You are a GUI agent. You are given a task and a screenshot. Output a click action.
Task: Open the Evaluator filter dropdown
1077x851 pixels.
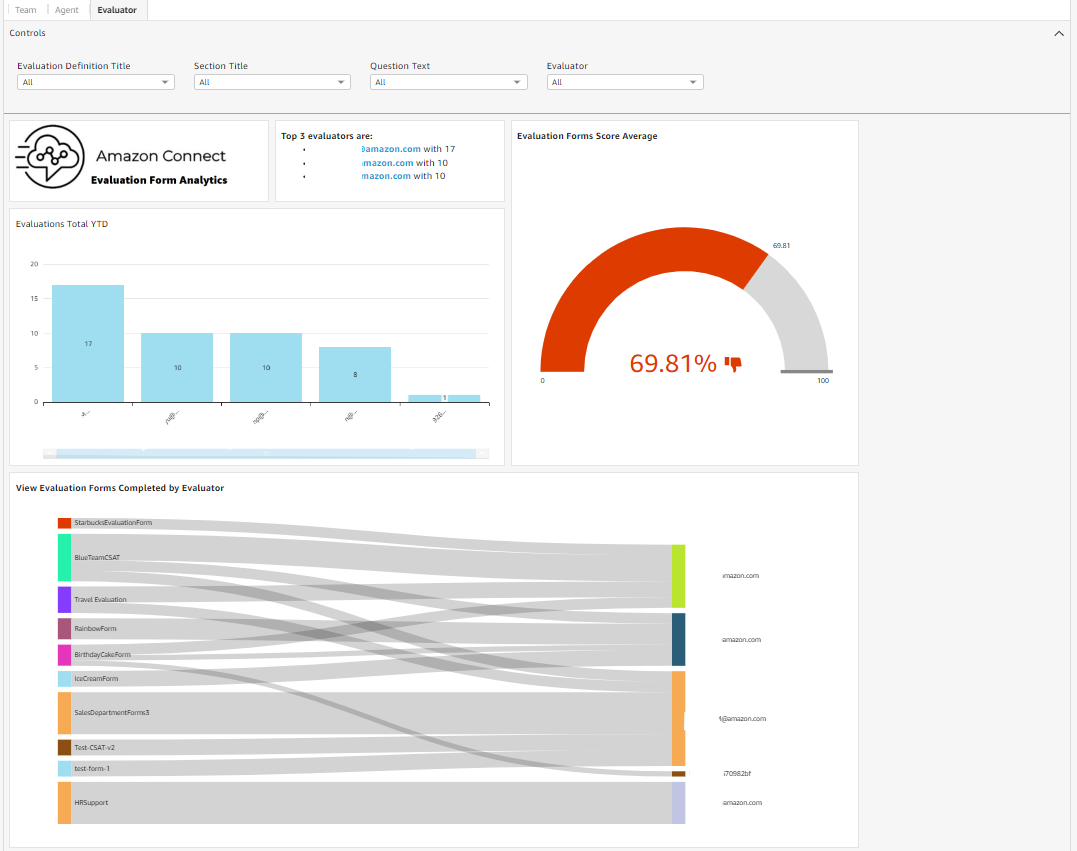[624, 81]
